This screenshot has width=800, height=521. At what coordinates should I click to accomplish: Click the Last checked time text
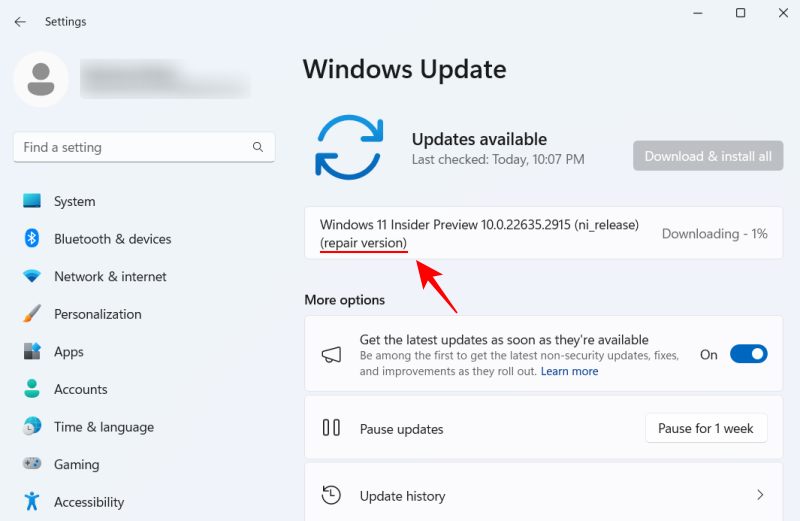coord(498,160)
